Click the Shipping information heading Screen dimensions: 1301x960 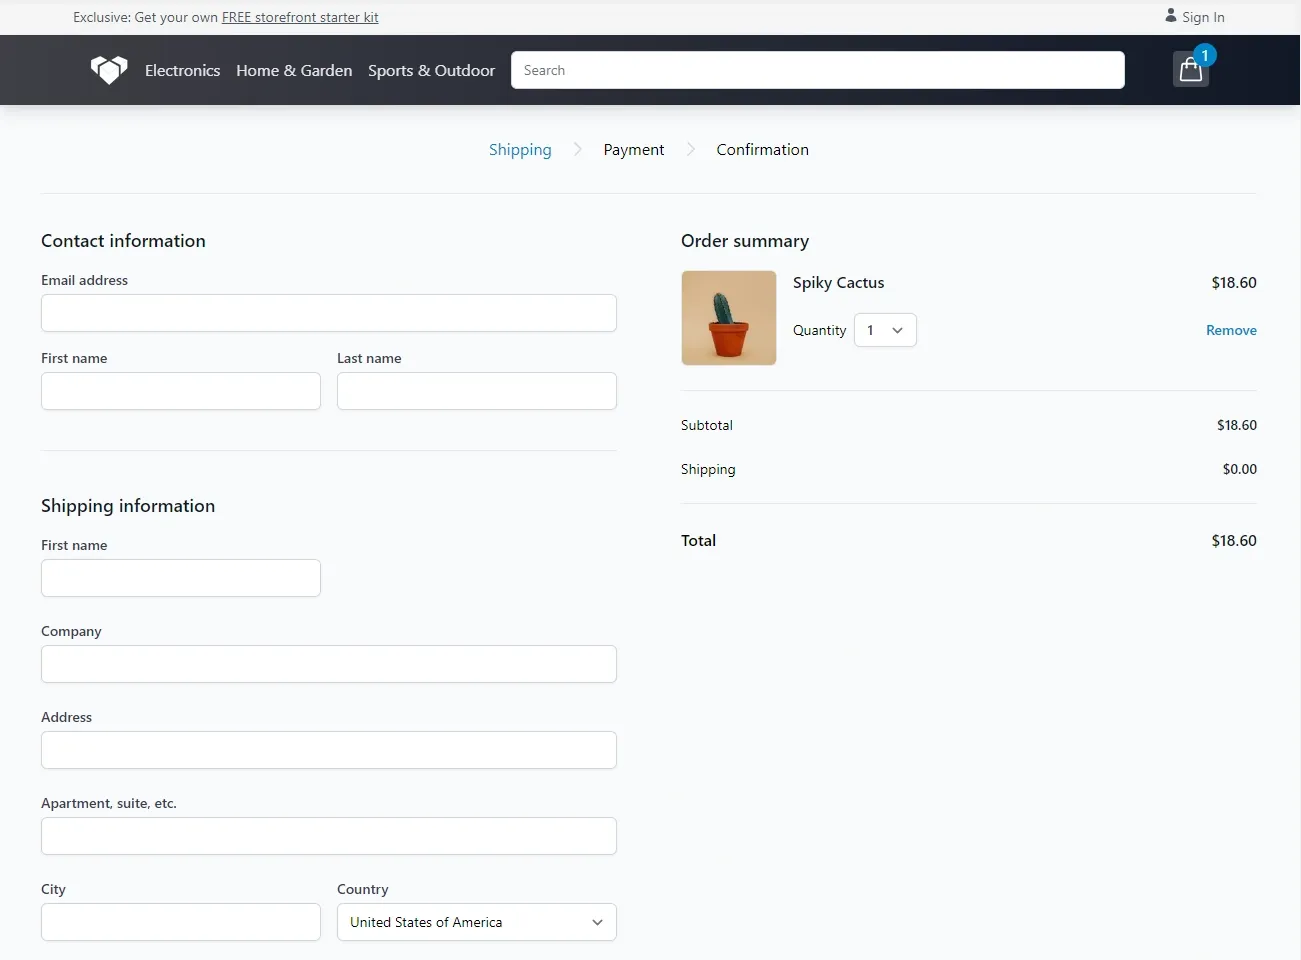[x=128, y=506]
